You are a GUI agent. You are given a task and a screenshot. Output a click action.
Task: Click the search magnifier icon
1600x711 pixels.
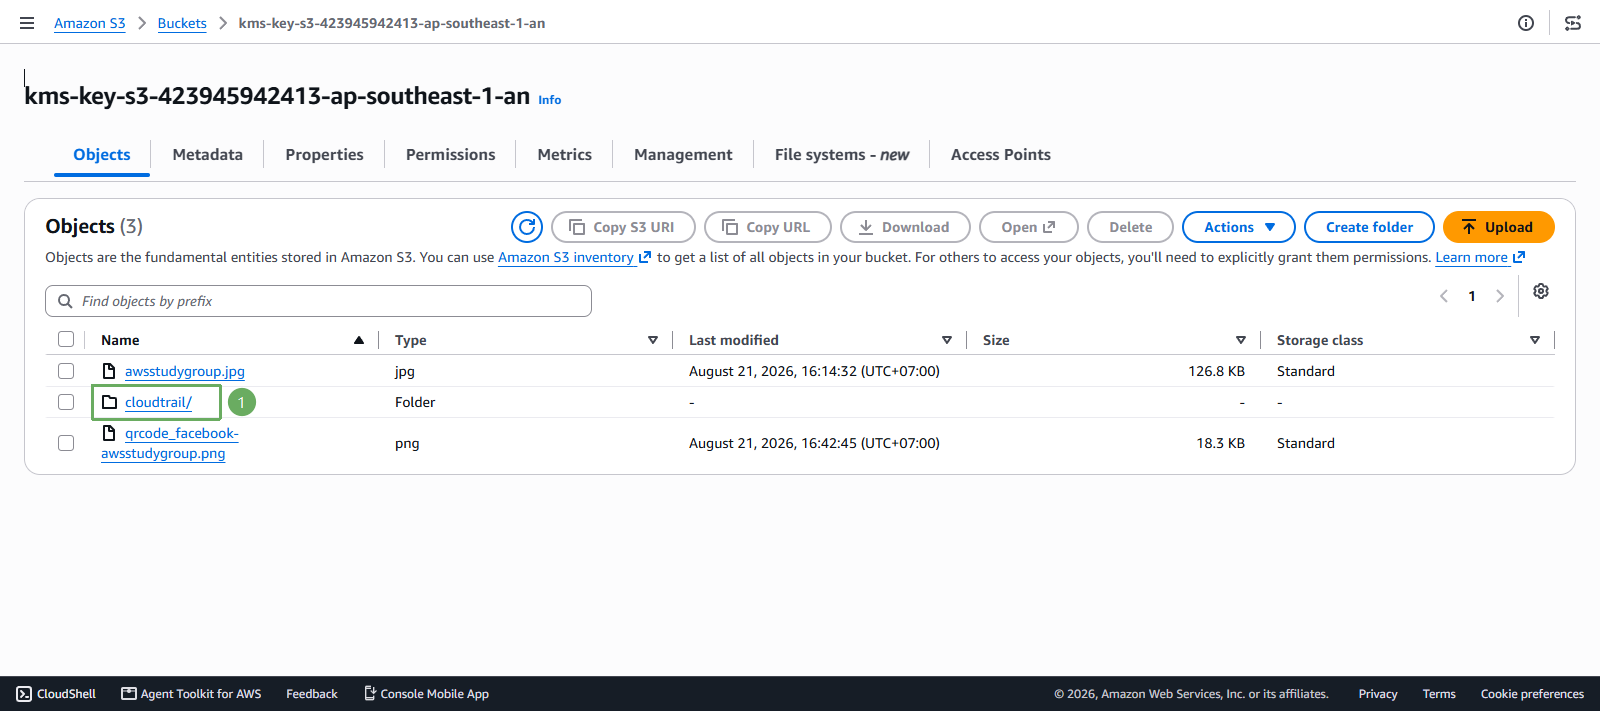pos(65,301)
